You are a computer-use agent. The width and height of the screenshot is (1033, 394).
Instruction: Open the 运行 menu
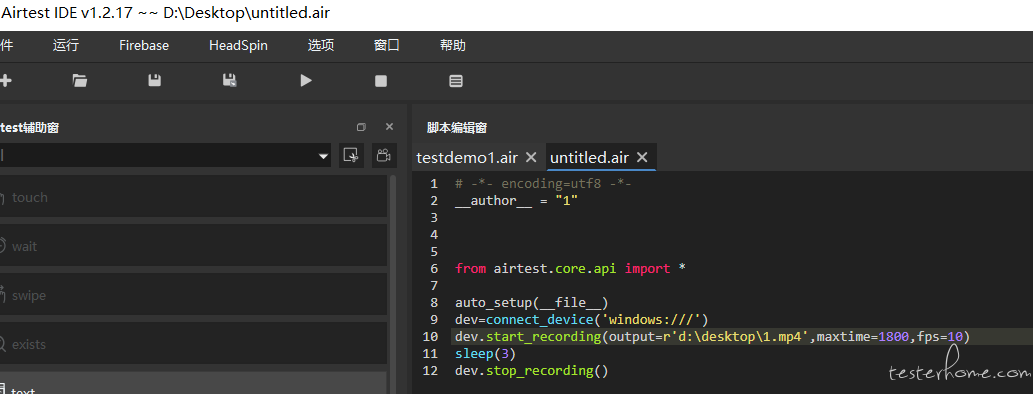pyautogui.click(x=66, y=45)
